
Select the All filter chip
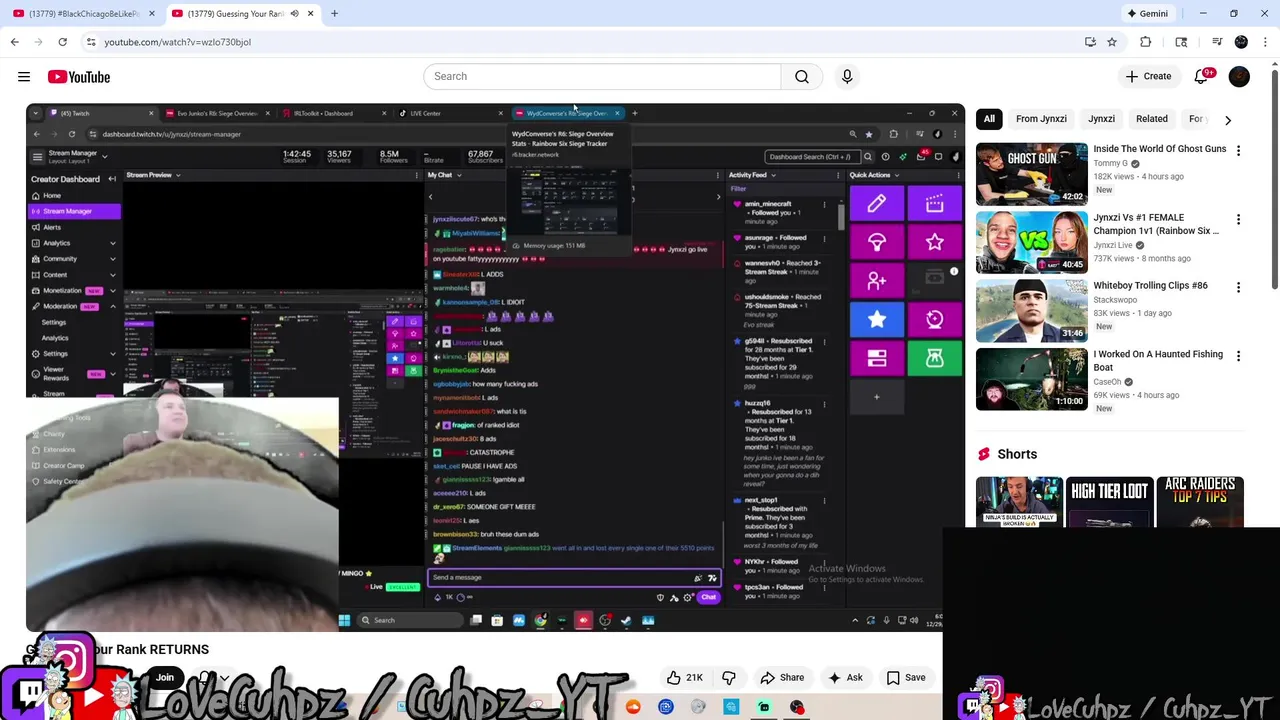tap(989, 119)
